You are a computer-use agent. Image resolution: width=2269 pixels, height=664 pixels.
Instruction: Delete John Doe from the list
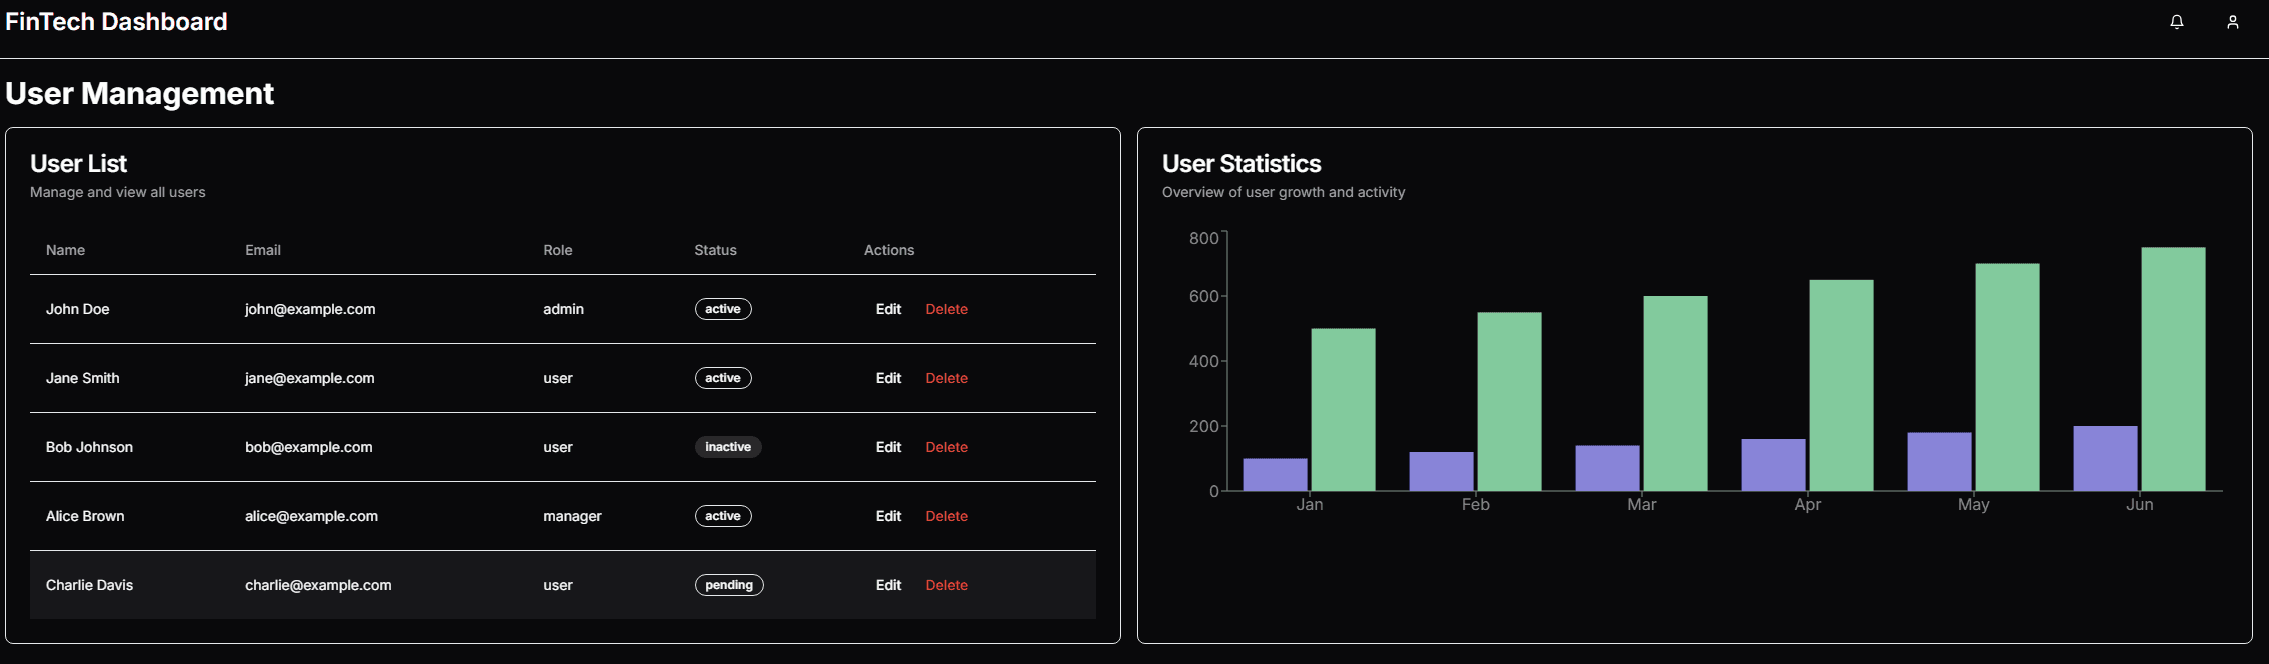click(x=946, y=309)
